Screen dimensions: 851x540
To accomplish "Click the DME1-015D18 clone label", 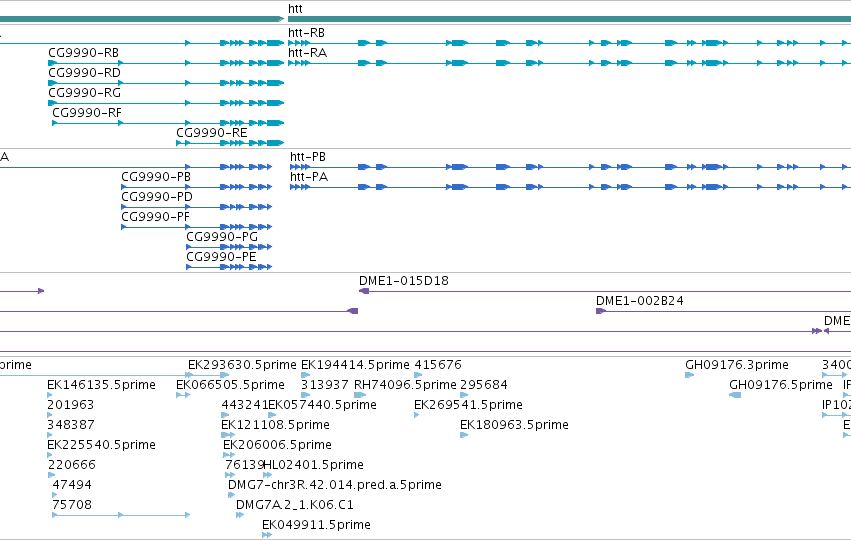I will pos(404,281).
